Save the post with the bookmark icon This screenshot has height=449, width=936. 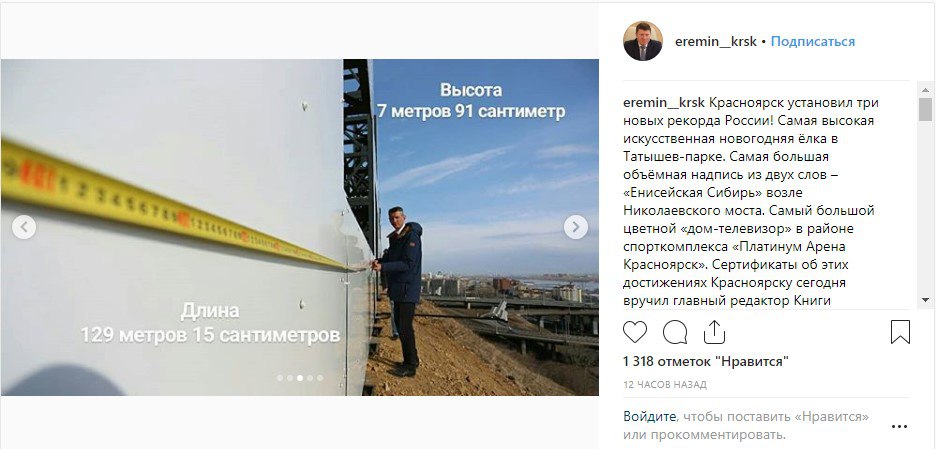point(900,332)
